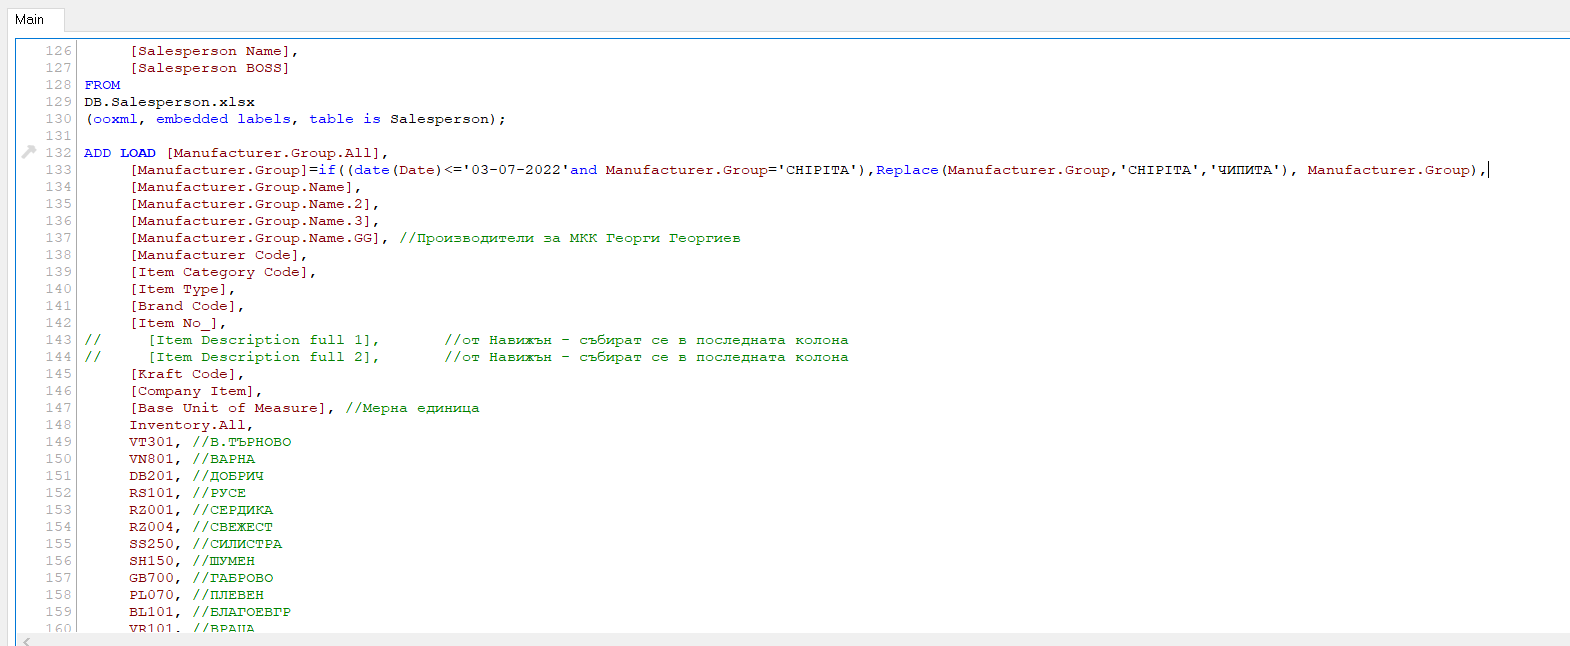Click [Manufacturer.Group.Name.2] field
1570x646 pixels.
(x=251, y=204)
